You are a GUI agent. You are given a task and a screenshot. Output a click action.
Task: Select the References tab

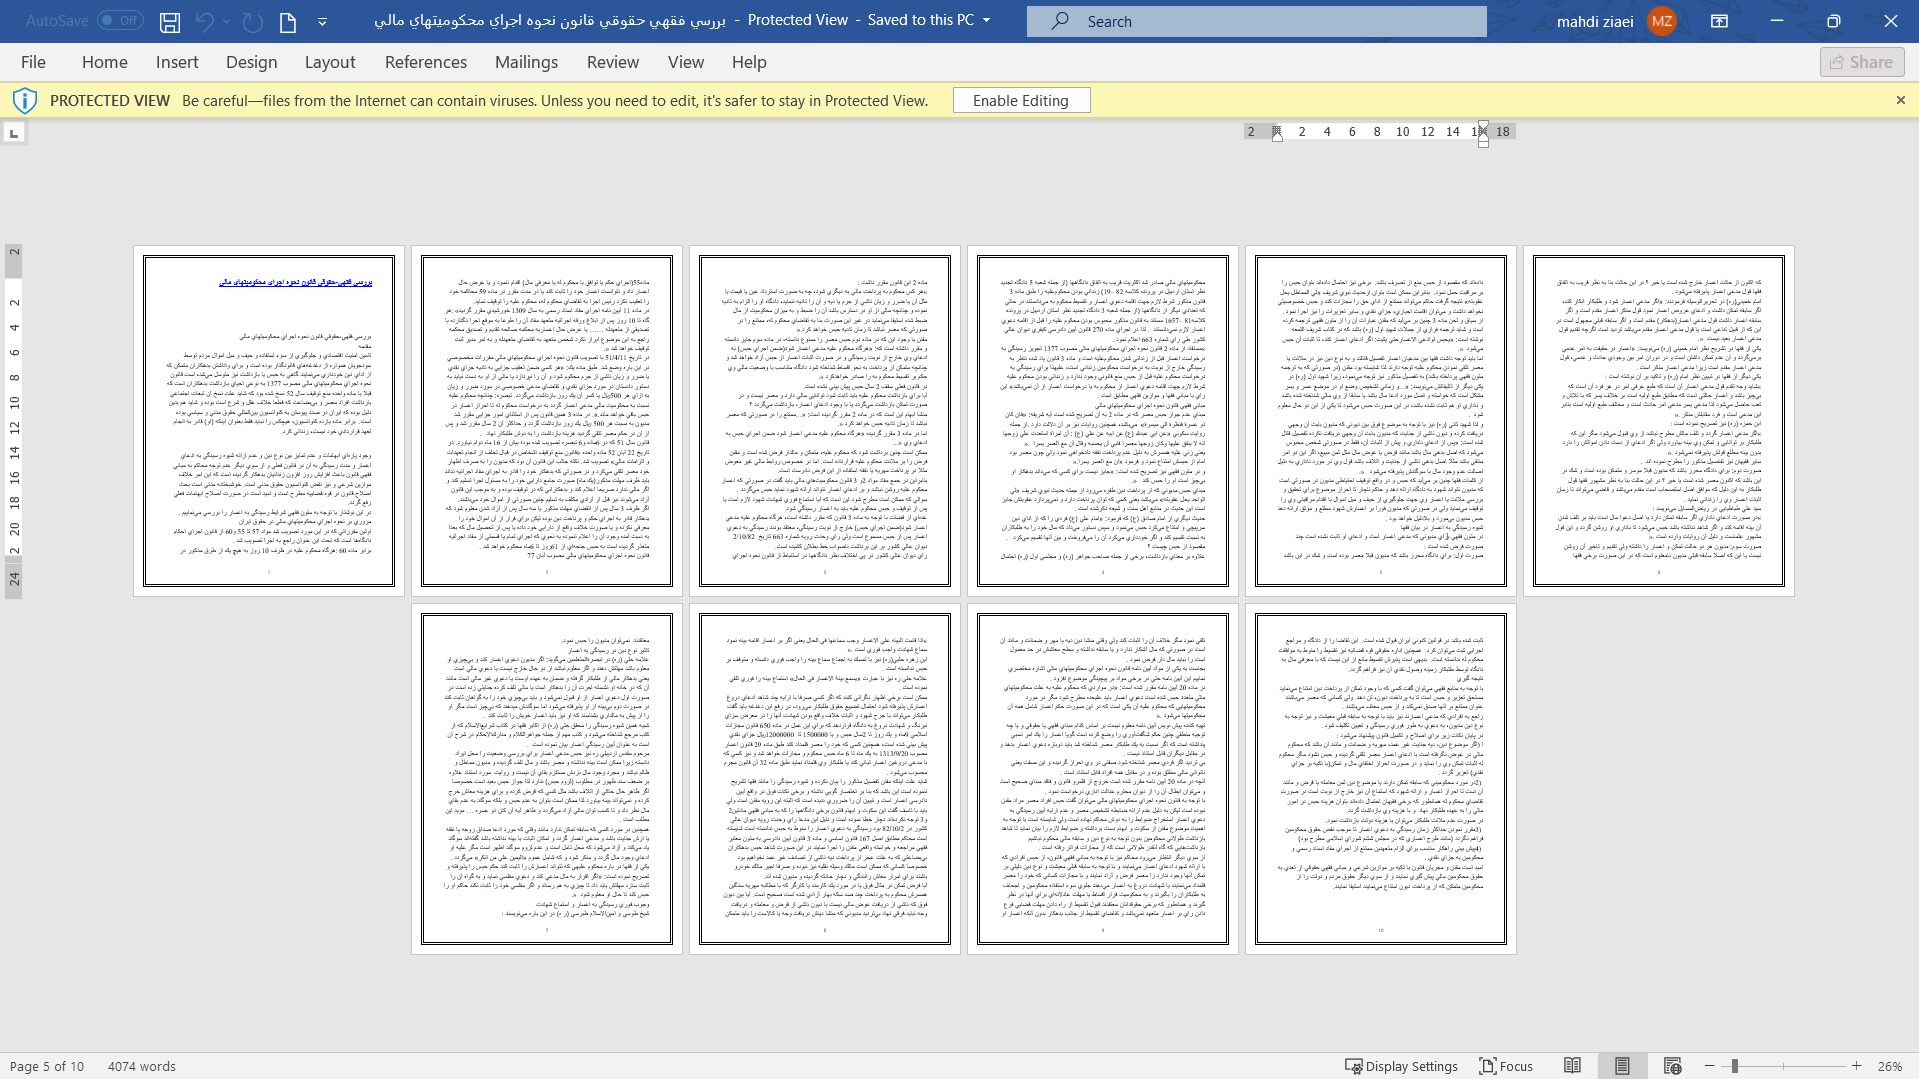click(426, 62)
